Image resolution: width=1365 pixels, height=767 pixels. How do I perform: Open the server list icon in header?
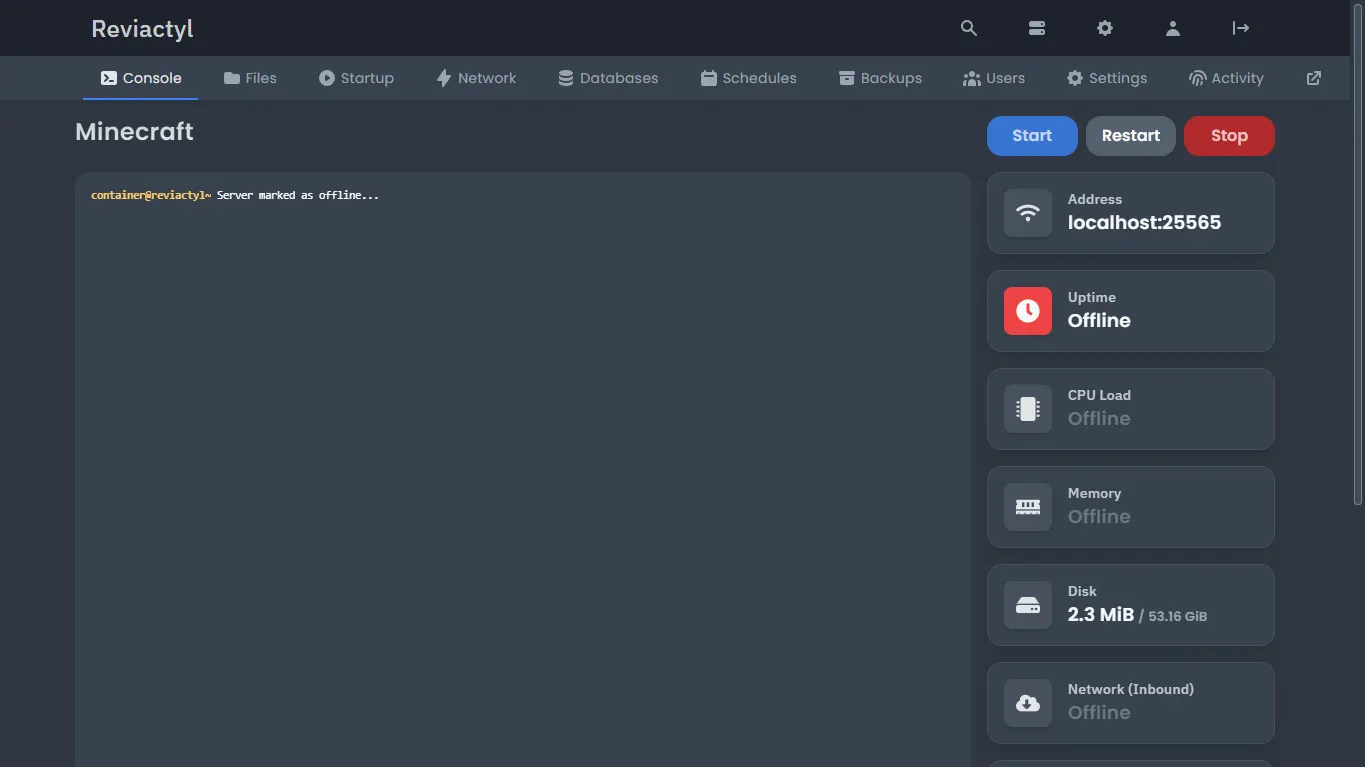click(1037, 28)
